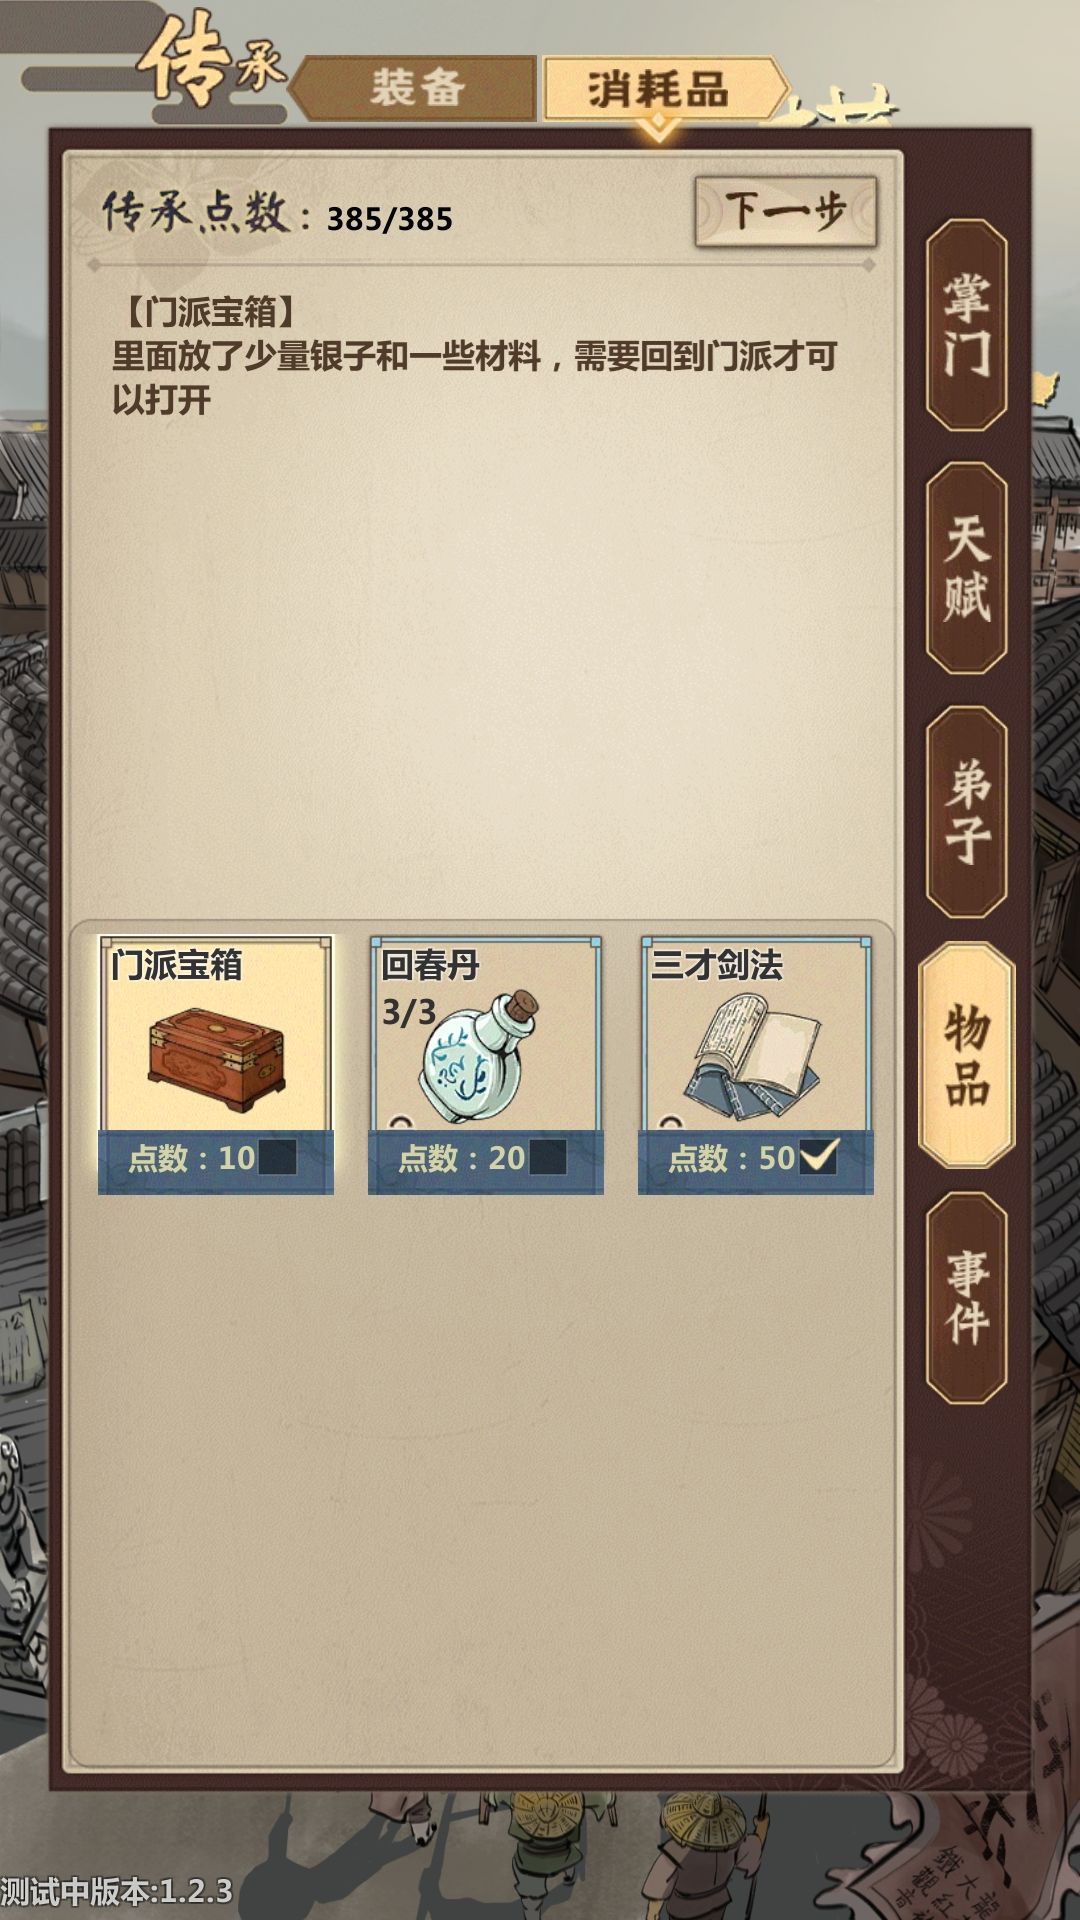Click the 三才剑法 item title text
This screenshot has width=1080, height=1920.
pos(717,965)
